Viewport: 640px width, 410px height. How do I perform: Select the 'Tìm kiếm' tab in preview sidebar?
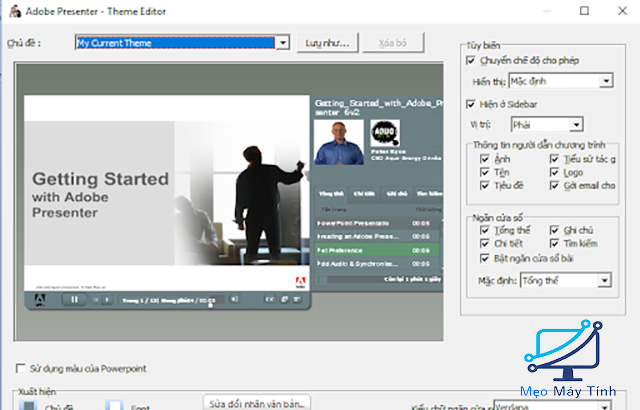(x=429, y=194)
